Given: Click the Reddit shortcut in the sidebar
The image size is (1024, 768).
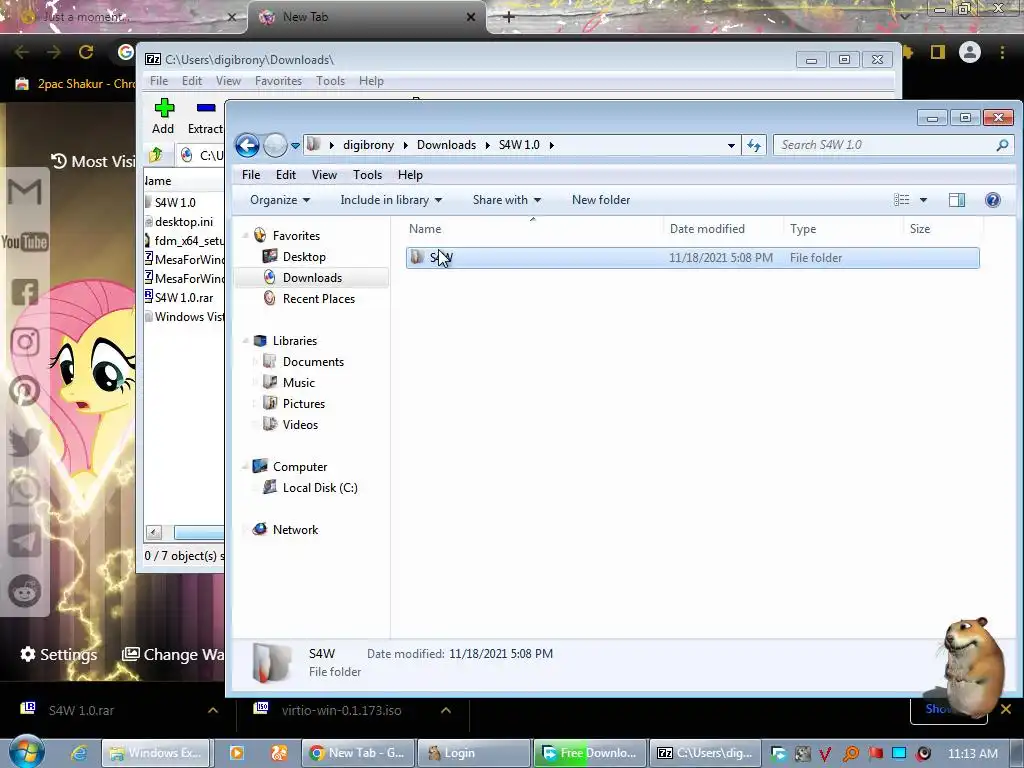Looking at the screenshot, I should click(x=25, y=591).
